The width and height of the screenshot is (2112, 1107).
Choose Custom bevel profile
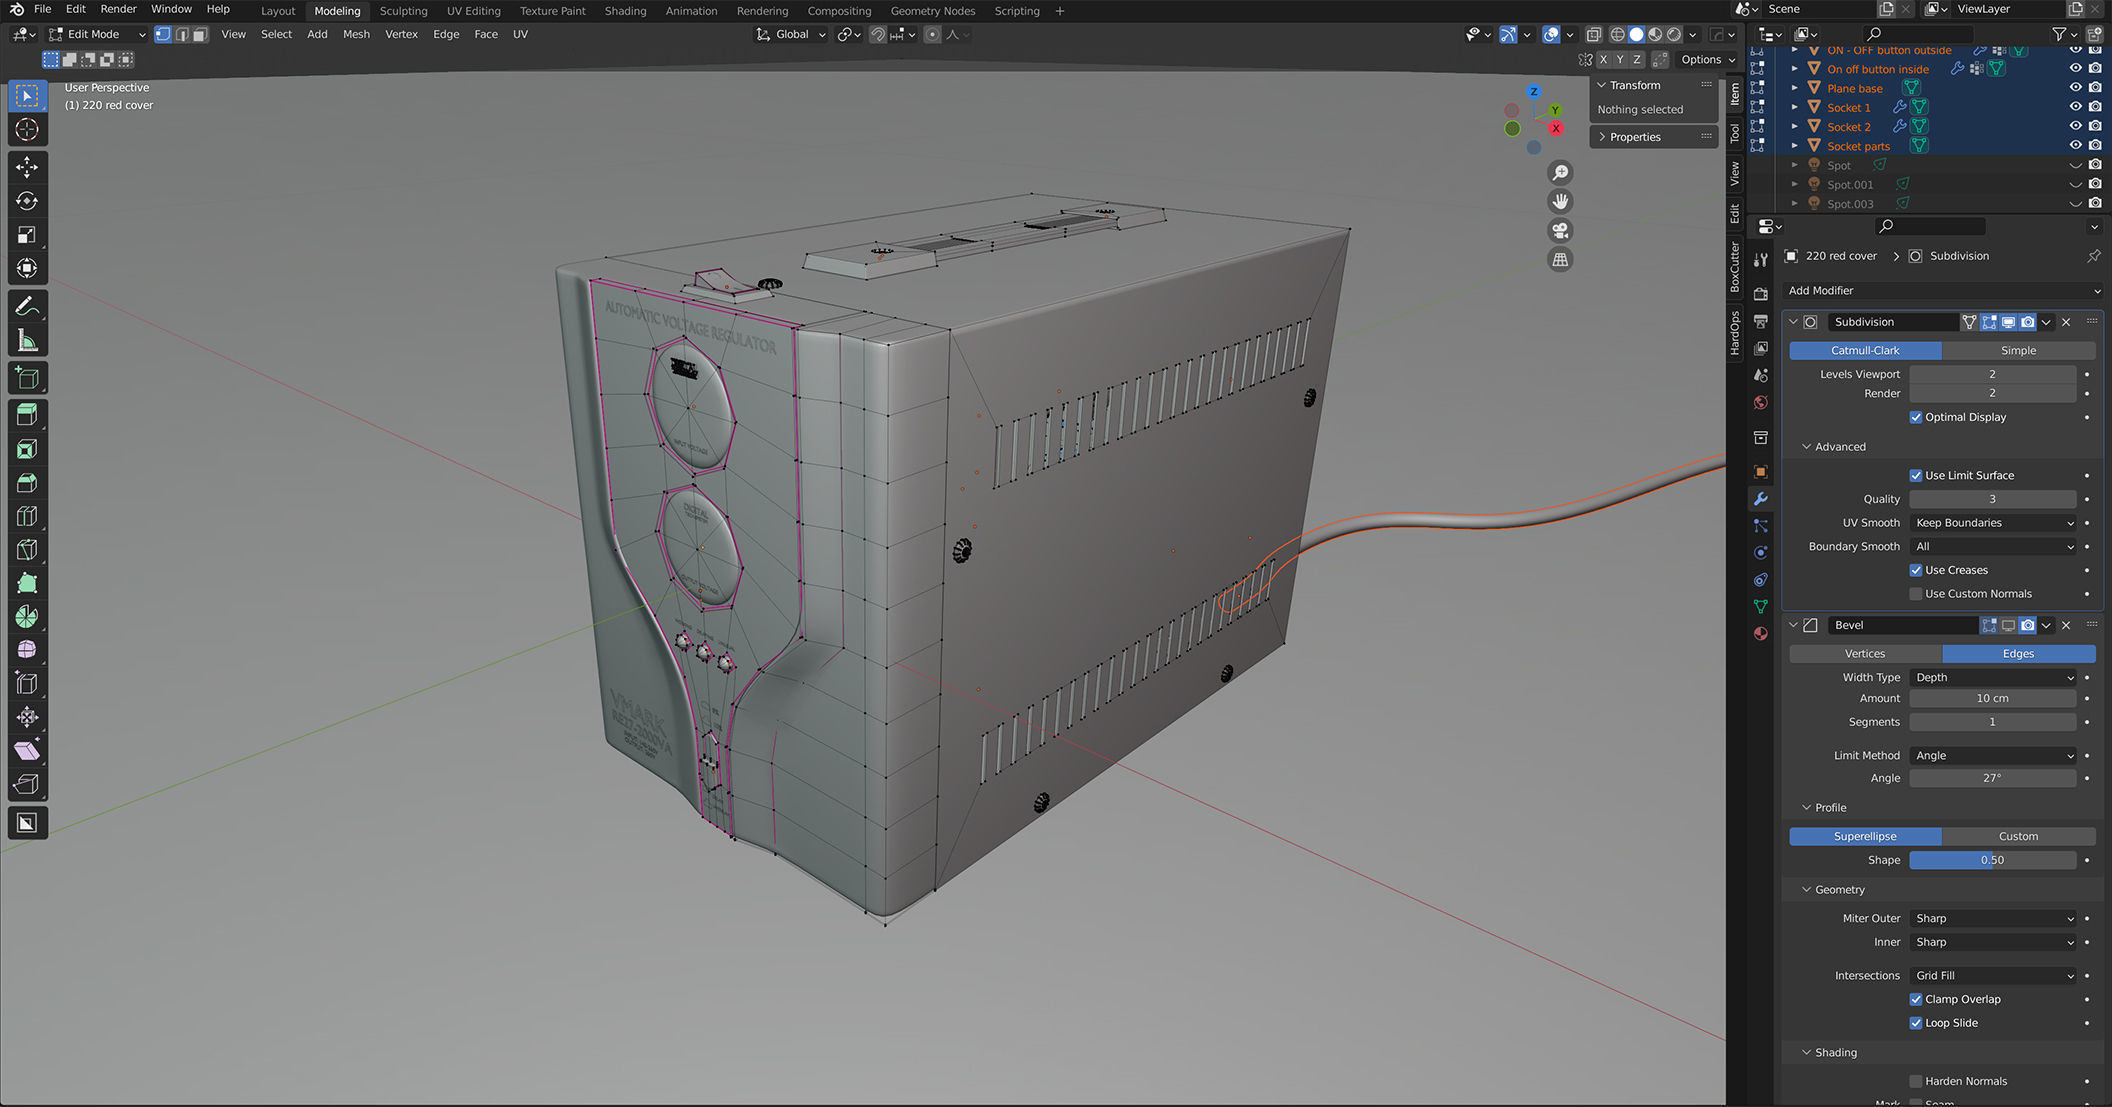[x=2018, y=837]
